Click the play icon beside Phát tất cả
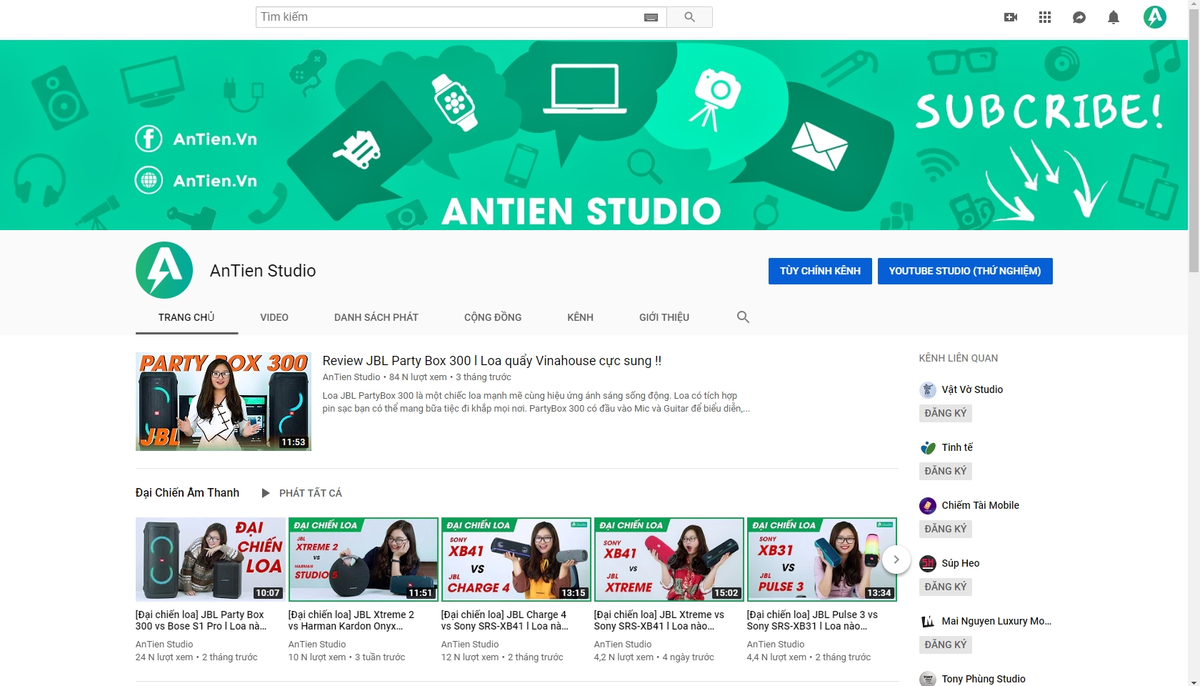 pyautogui.click(x=265, y=493)
